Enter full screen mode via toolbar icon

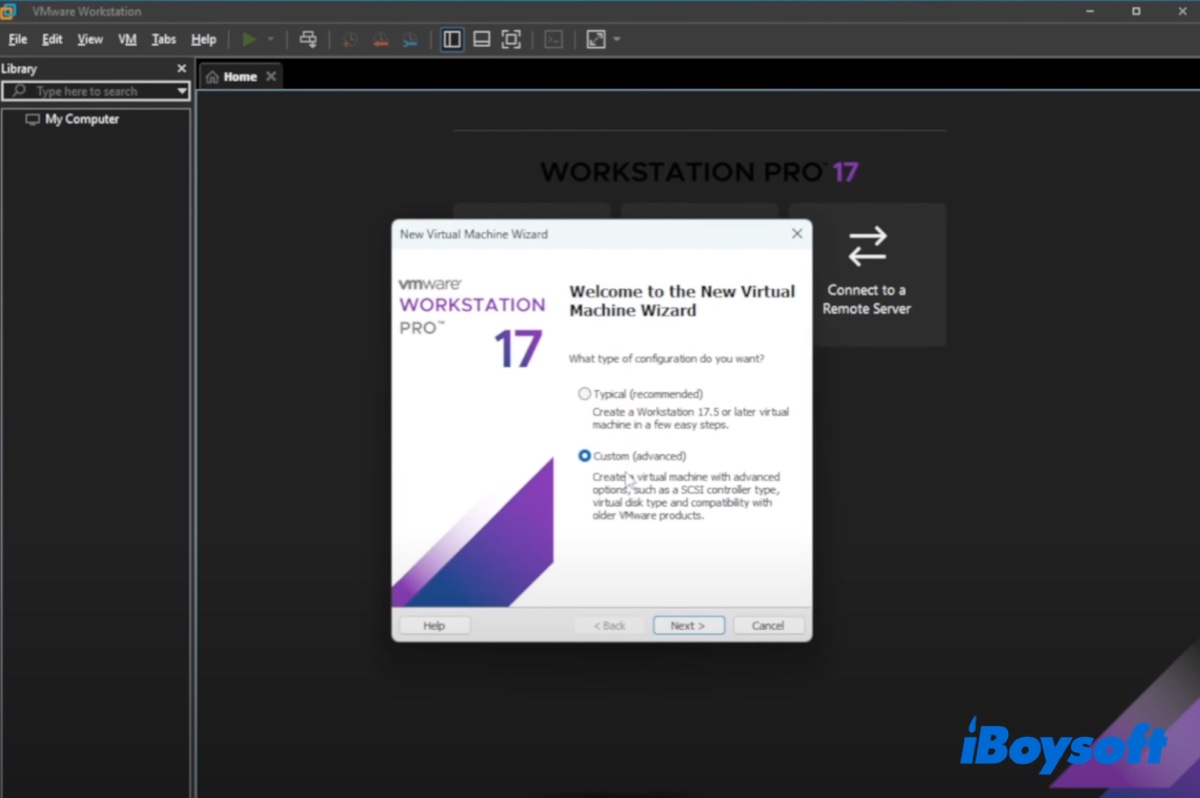[511, 39]
